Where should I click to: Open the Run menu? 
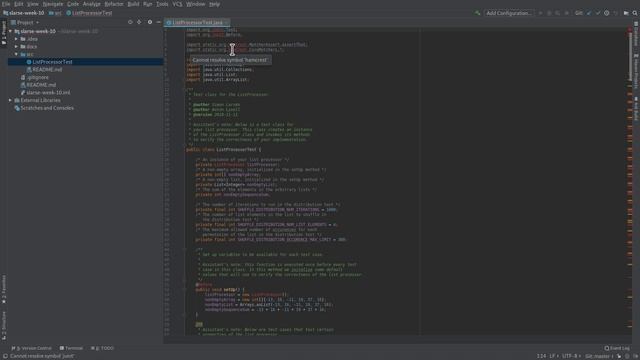tap(148, 4)
